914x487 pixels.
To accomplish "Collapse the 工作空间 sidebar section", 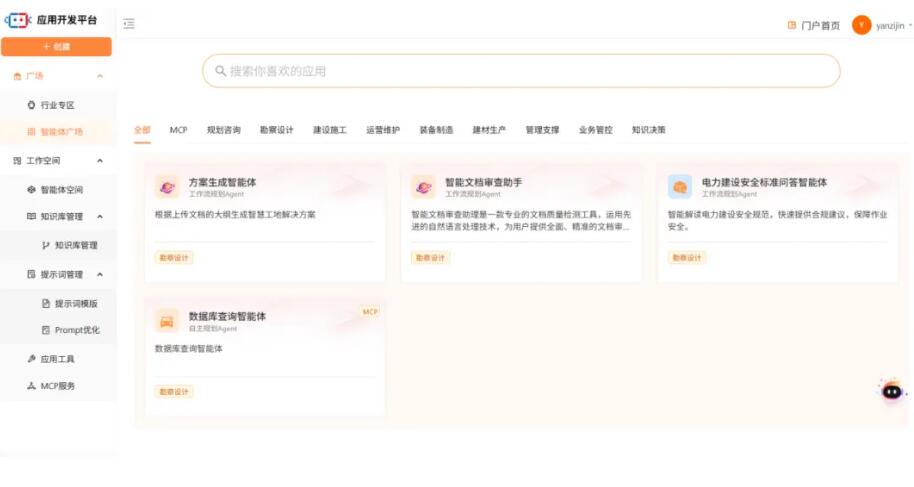I will 99,161.
